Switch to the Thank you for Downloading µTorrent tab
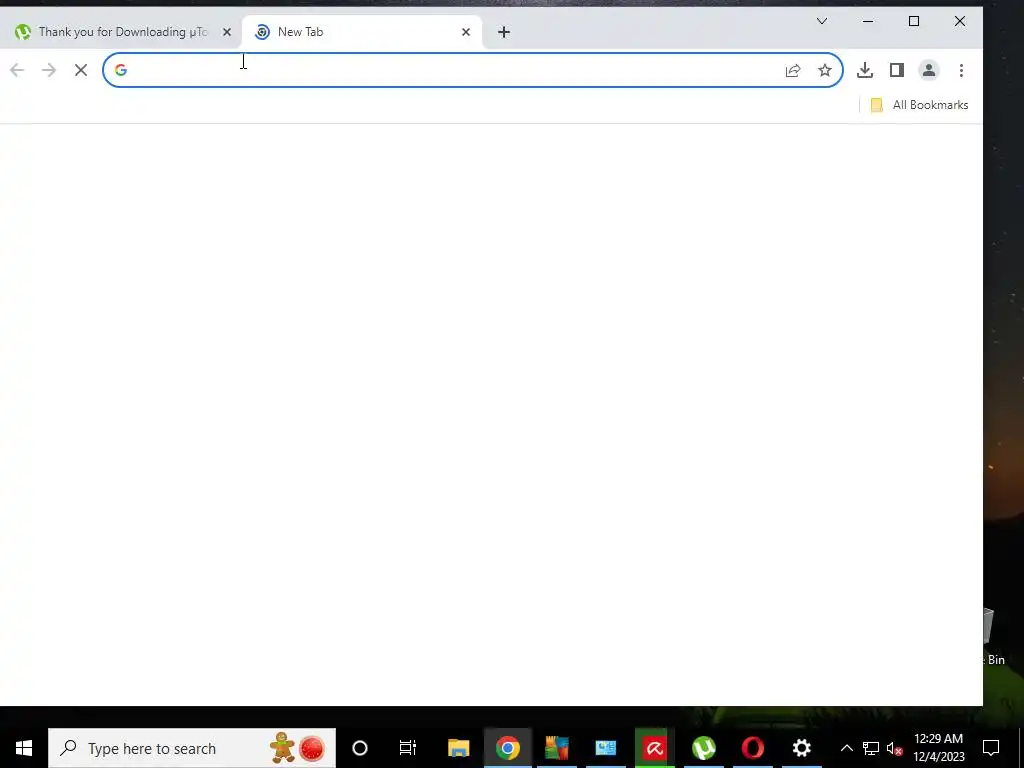 [x=121, y=32]
